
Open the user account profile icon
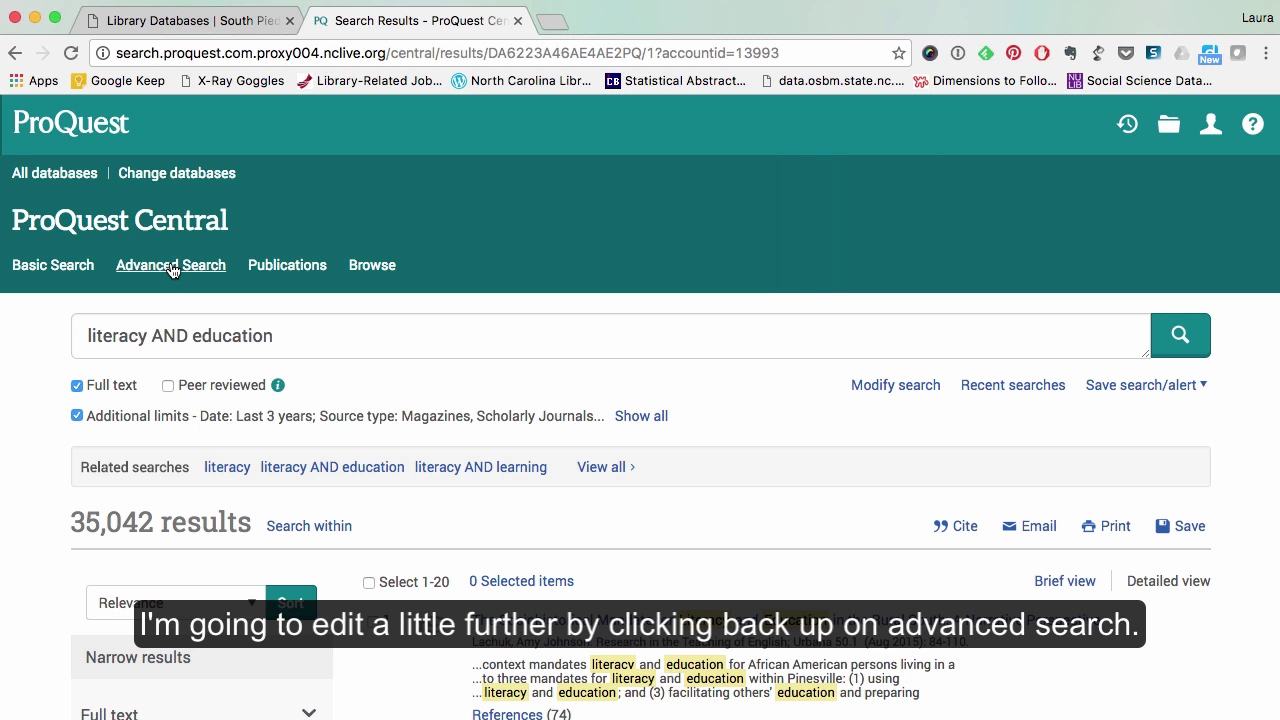(x=1211, y=124)
